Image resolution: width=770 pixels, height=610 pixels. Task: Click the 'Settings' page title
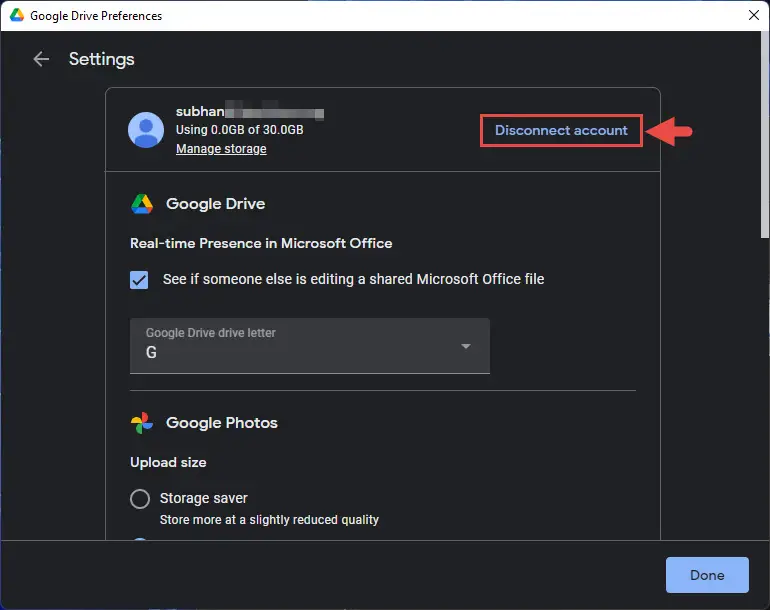coord(102,59)
